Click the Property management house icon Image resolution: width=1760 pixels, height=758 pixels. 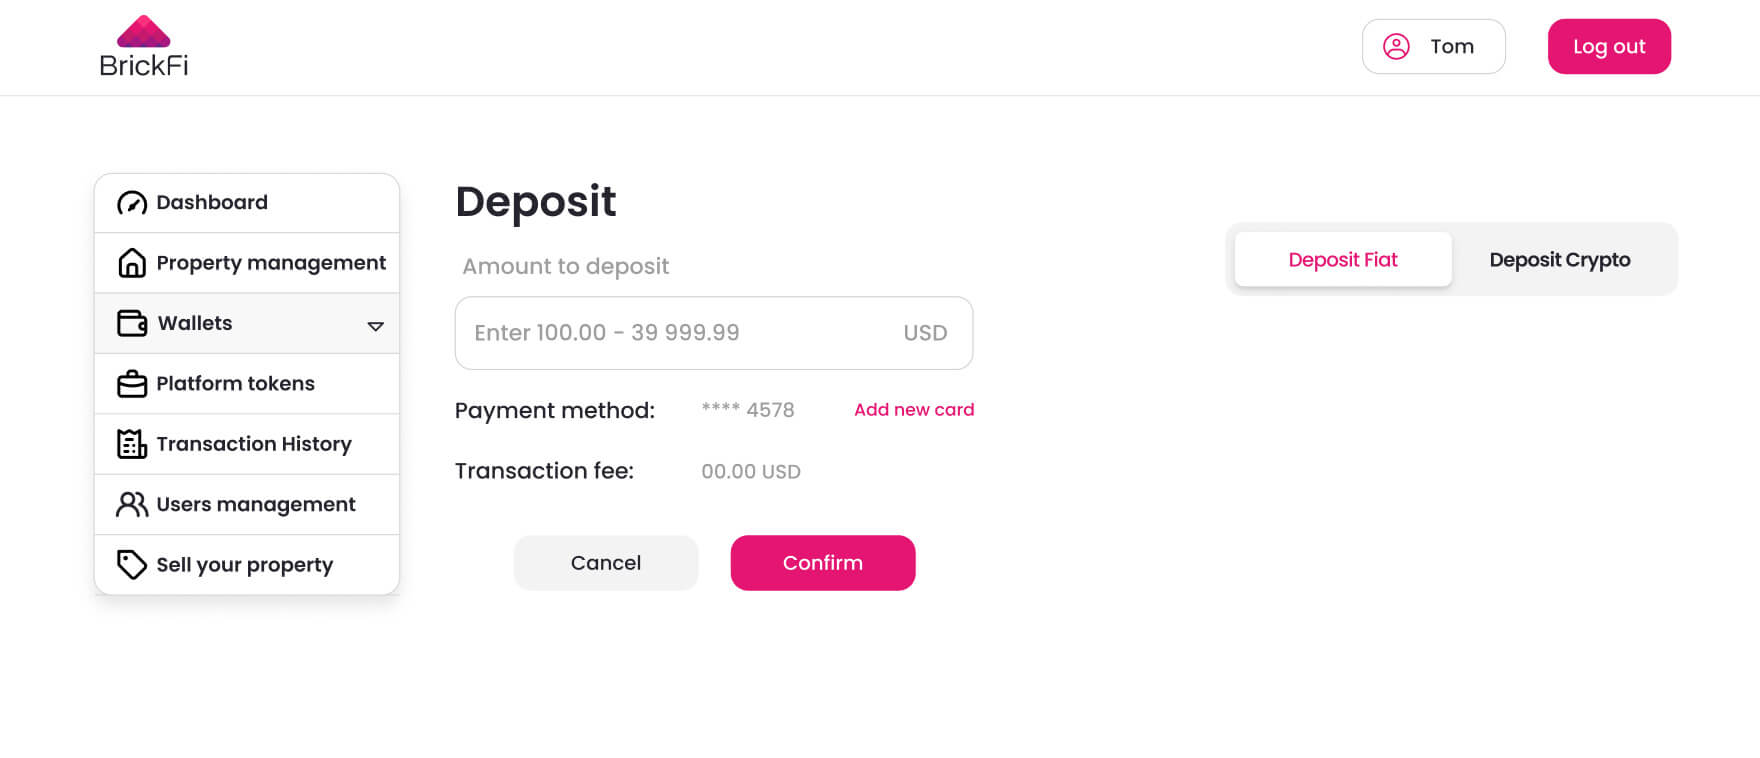[132, 263]
